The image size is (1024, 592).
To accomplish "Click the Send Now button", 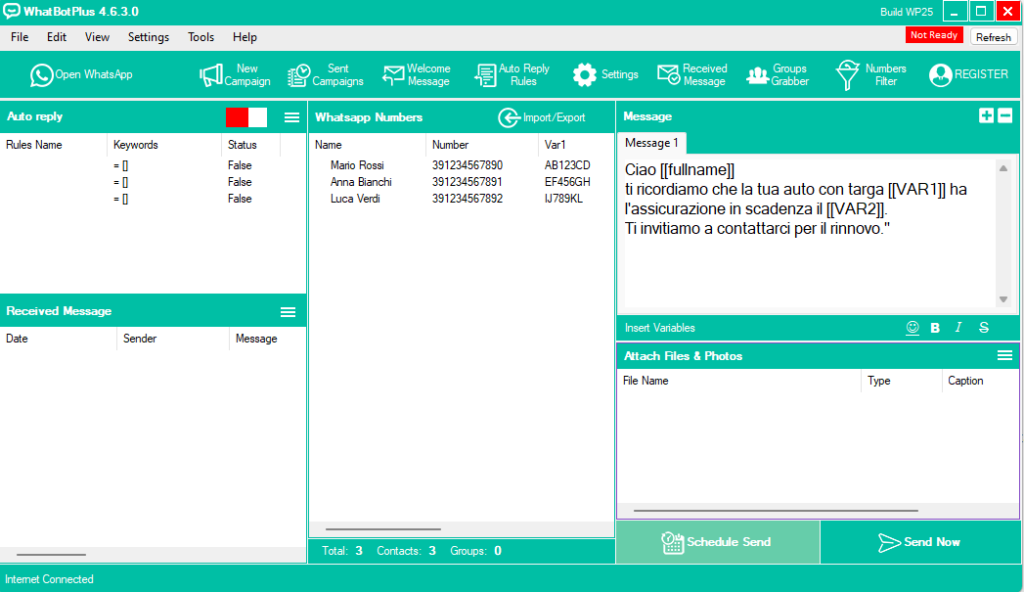I will (x=919, y=542).
